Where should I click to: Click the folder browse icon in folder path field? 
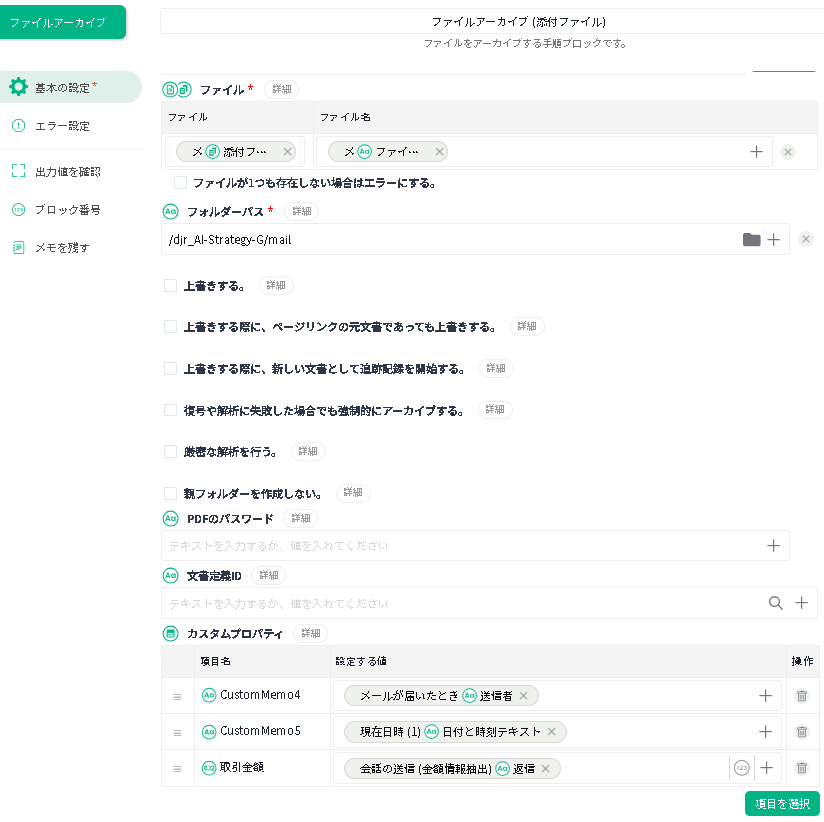point(751,240)
